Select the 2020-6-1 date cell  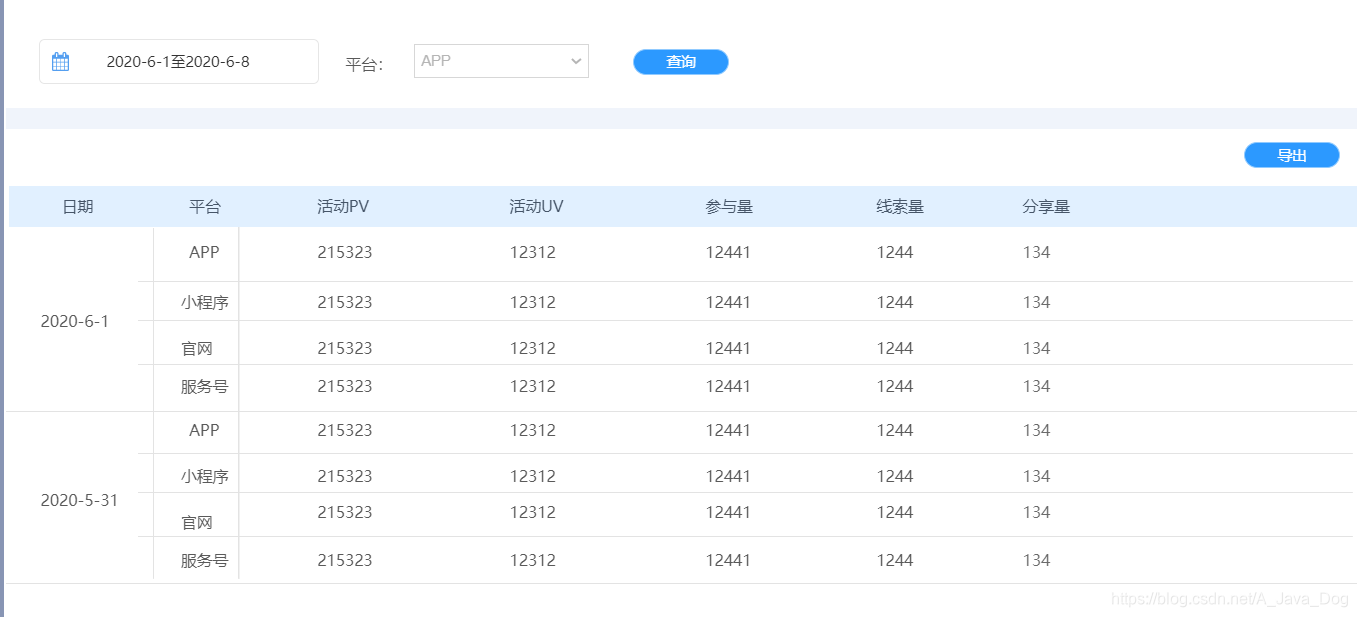coord(75,322)
